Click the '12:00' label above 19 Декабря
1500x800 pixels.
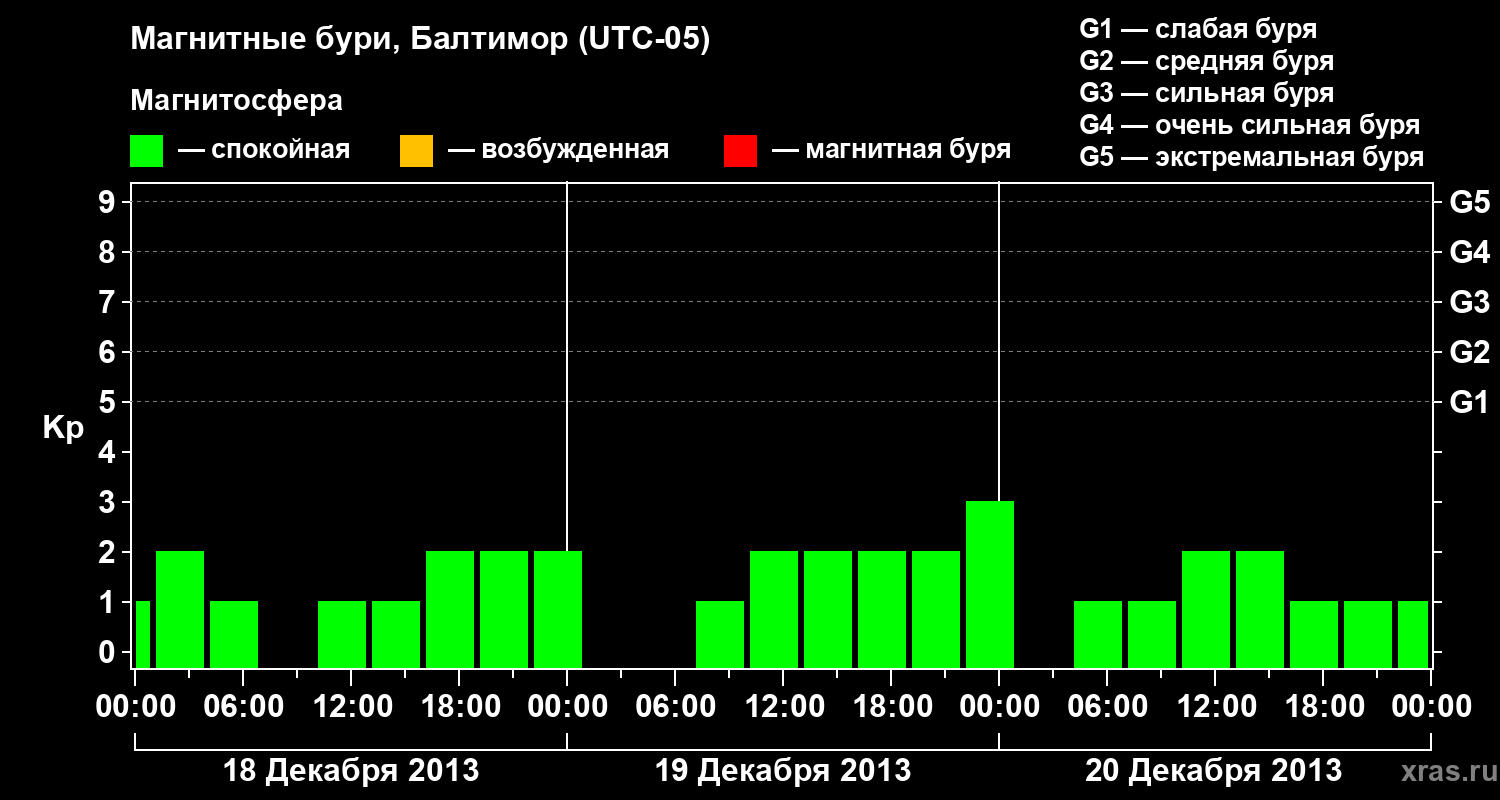[x=783, y=706]
